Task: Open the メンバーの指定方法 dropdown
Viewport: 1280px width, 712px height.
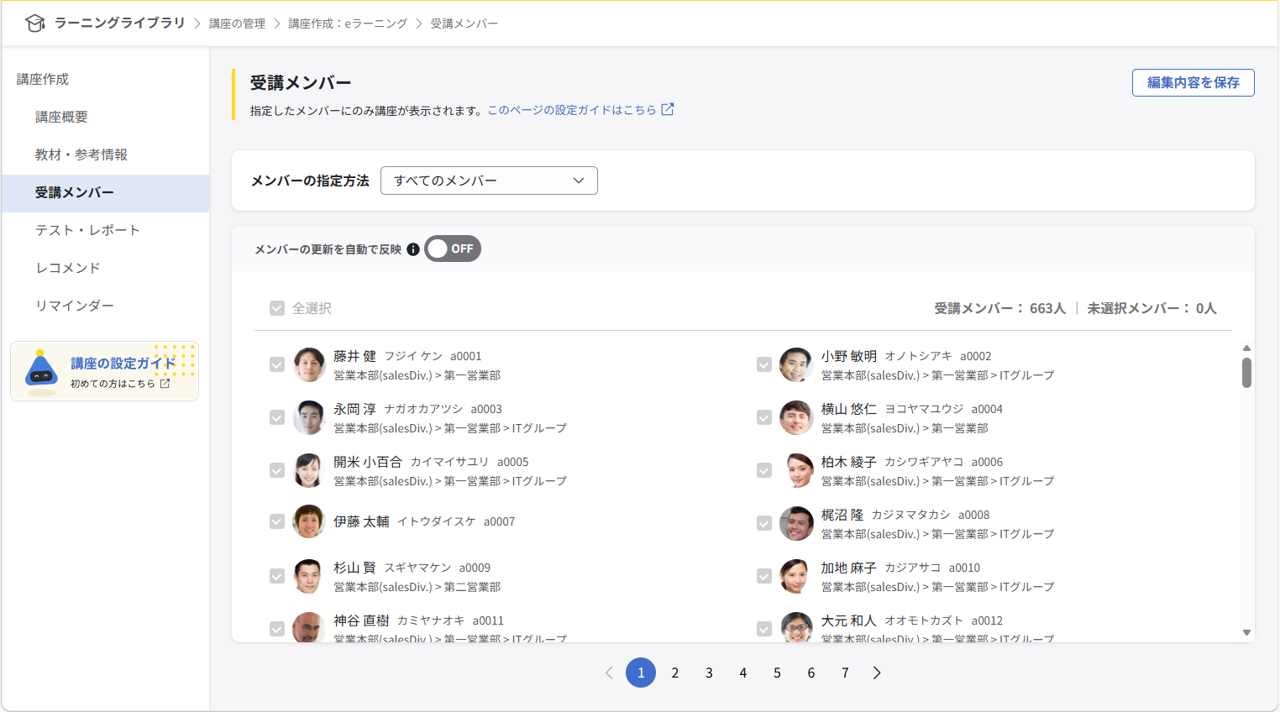Action: tap(489, 181)
